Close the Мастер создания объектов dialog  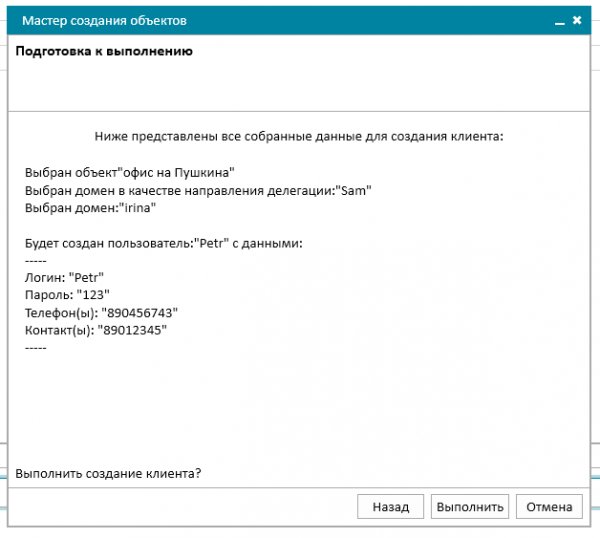point(577,20)
